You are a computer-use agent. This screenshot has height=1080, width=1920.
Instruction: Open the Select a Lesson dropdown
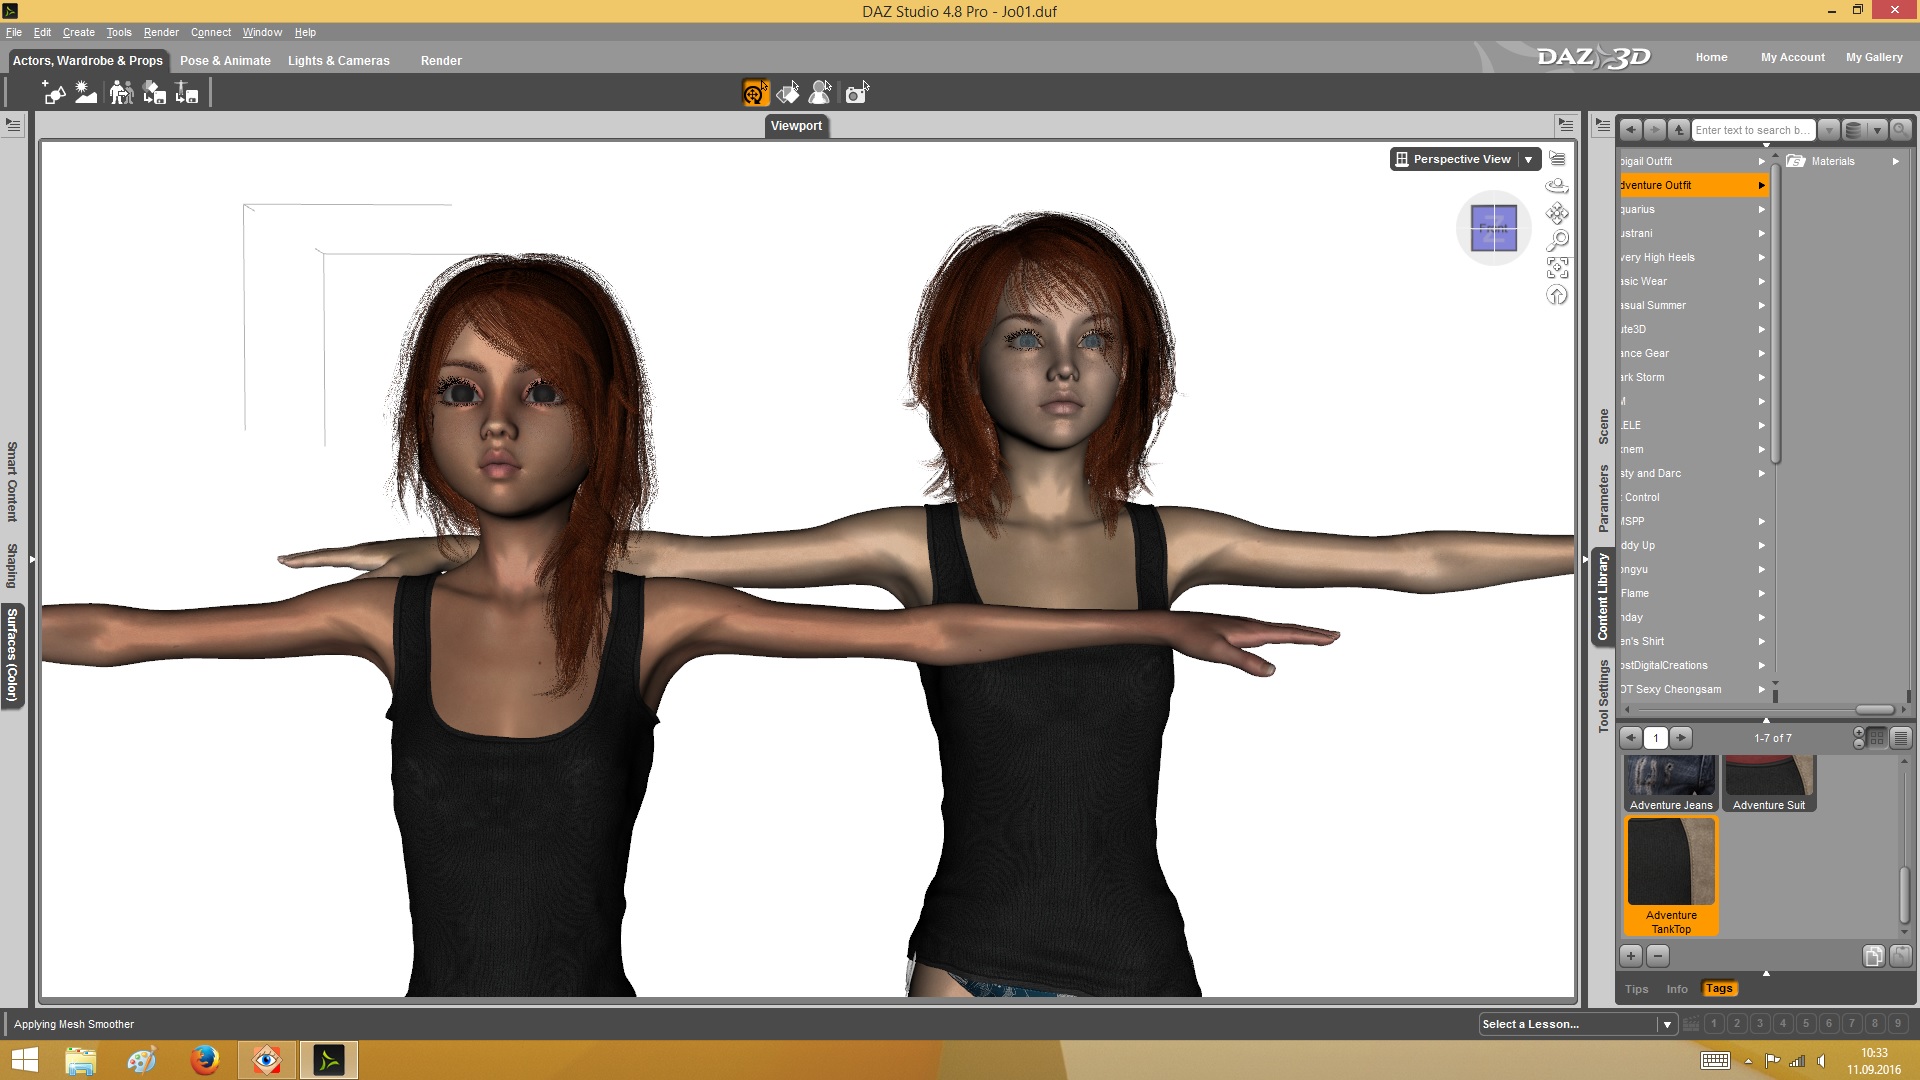[1666, 1024]
